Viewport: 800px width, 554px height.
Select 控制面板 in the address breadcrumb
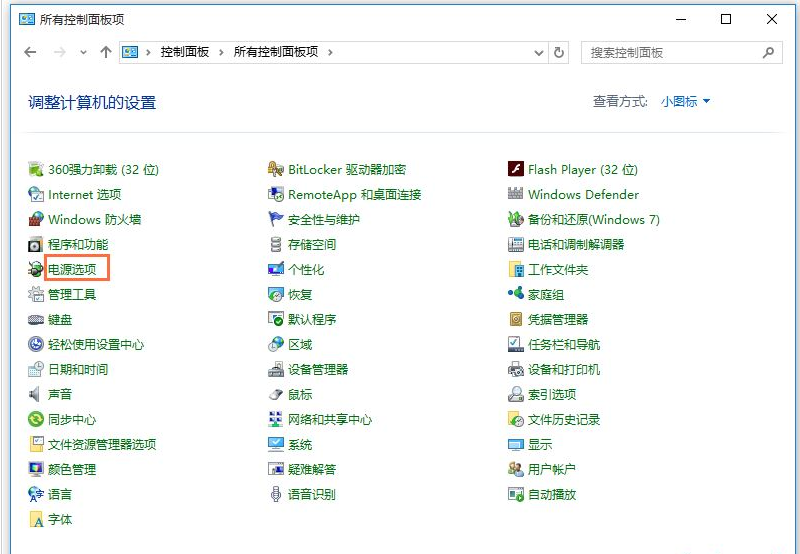(185, 52)
